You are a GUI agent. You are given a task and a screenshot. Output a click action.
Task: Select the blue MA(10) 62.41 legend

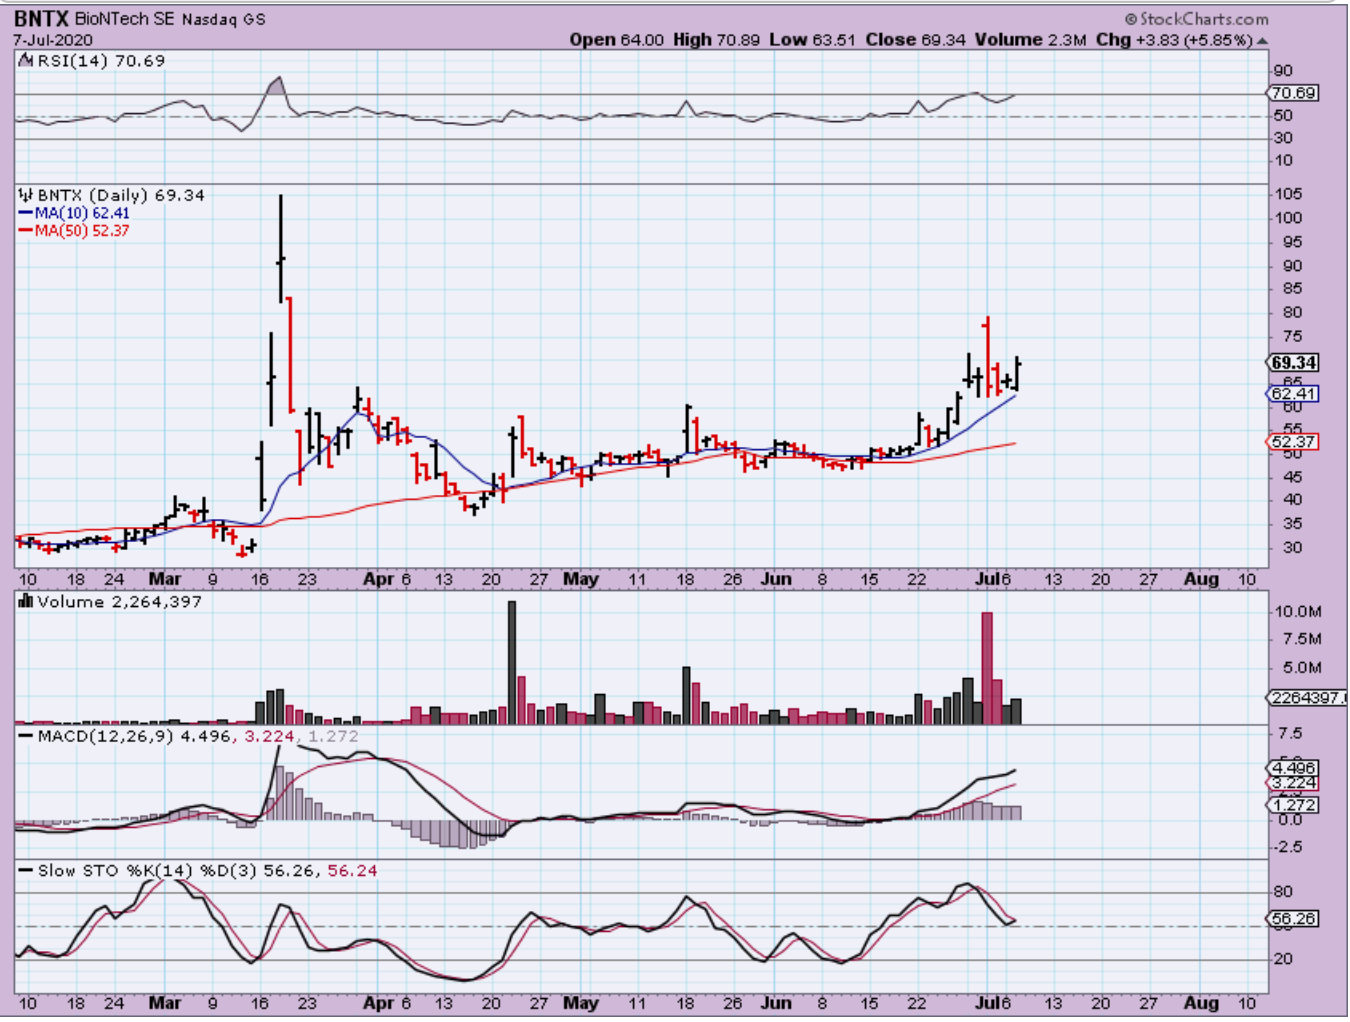point(75,213)
